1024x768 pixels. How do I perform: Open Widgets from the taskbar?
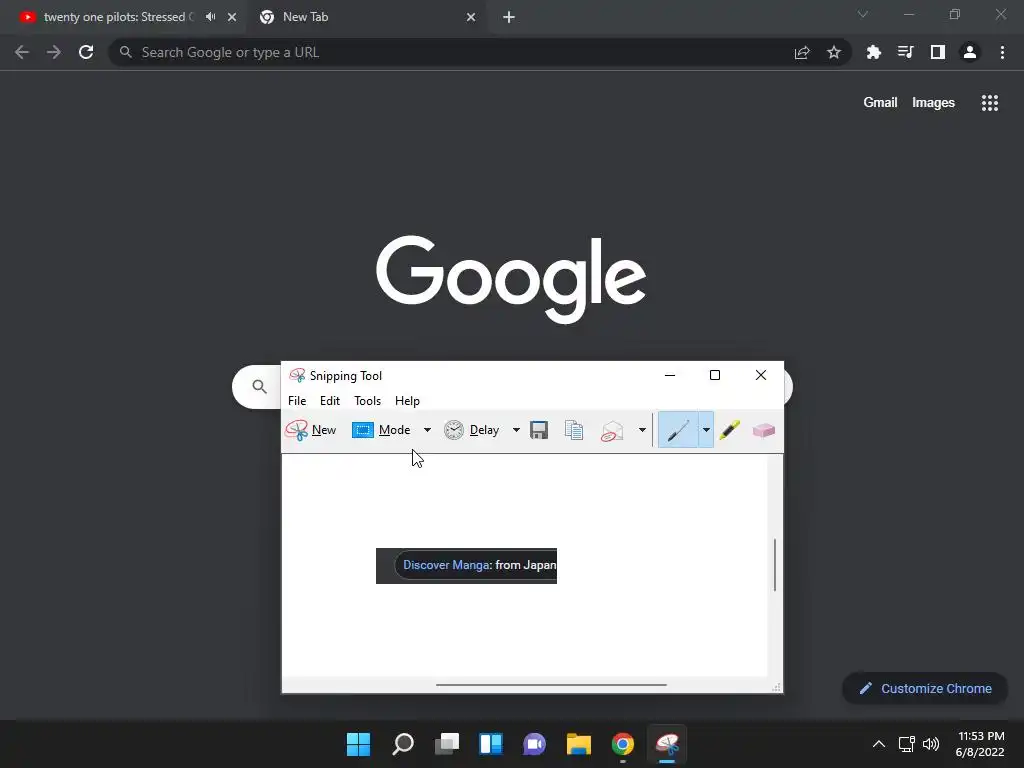490,744
